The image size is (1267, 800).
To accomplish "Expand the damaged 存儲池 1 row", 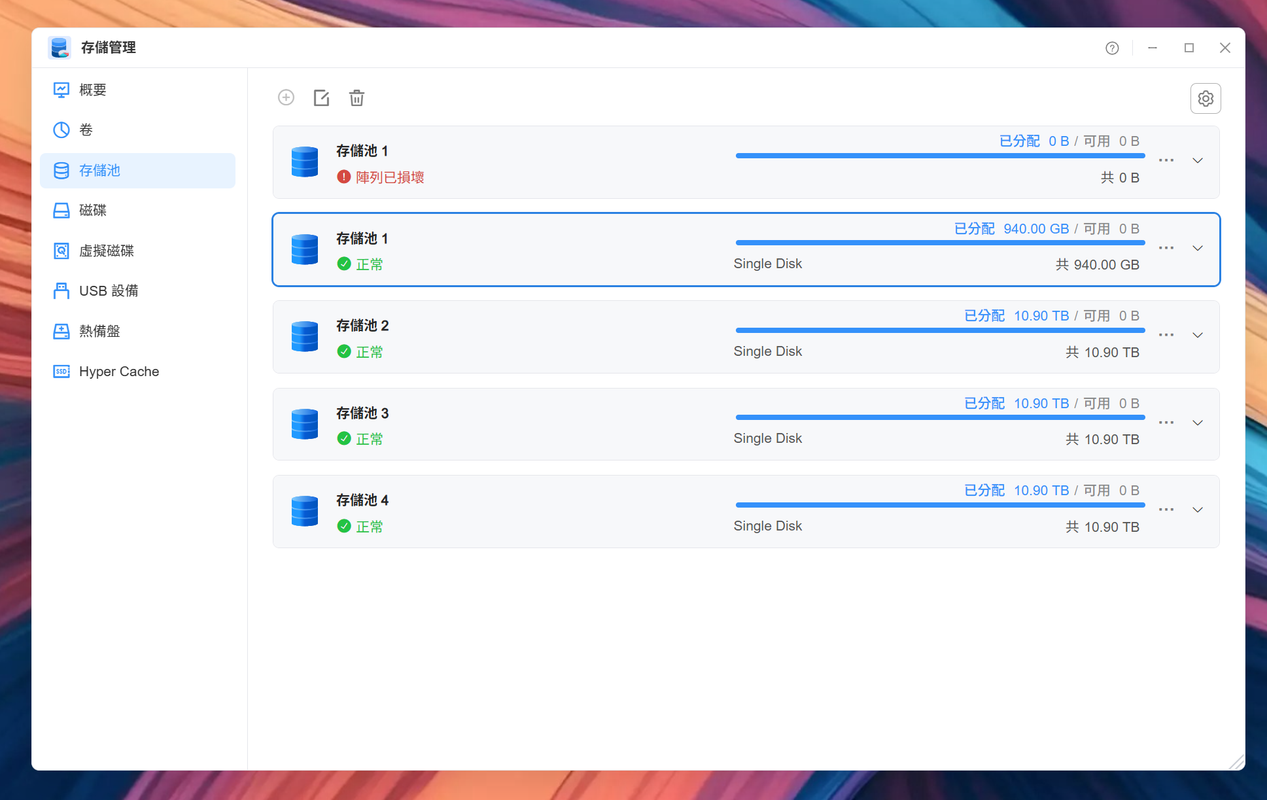I will (1197, 161).
